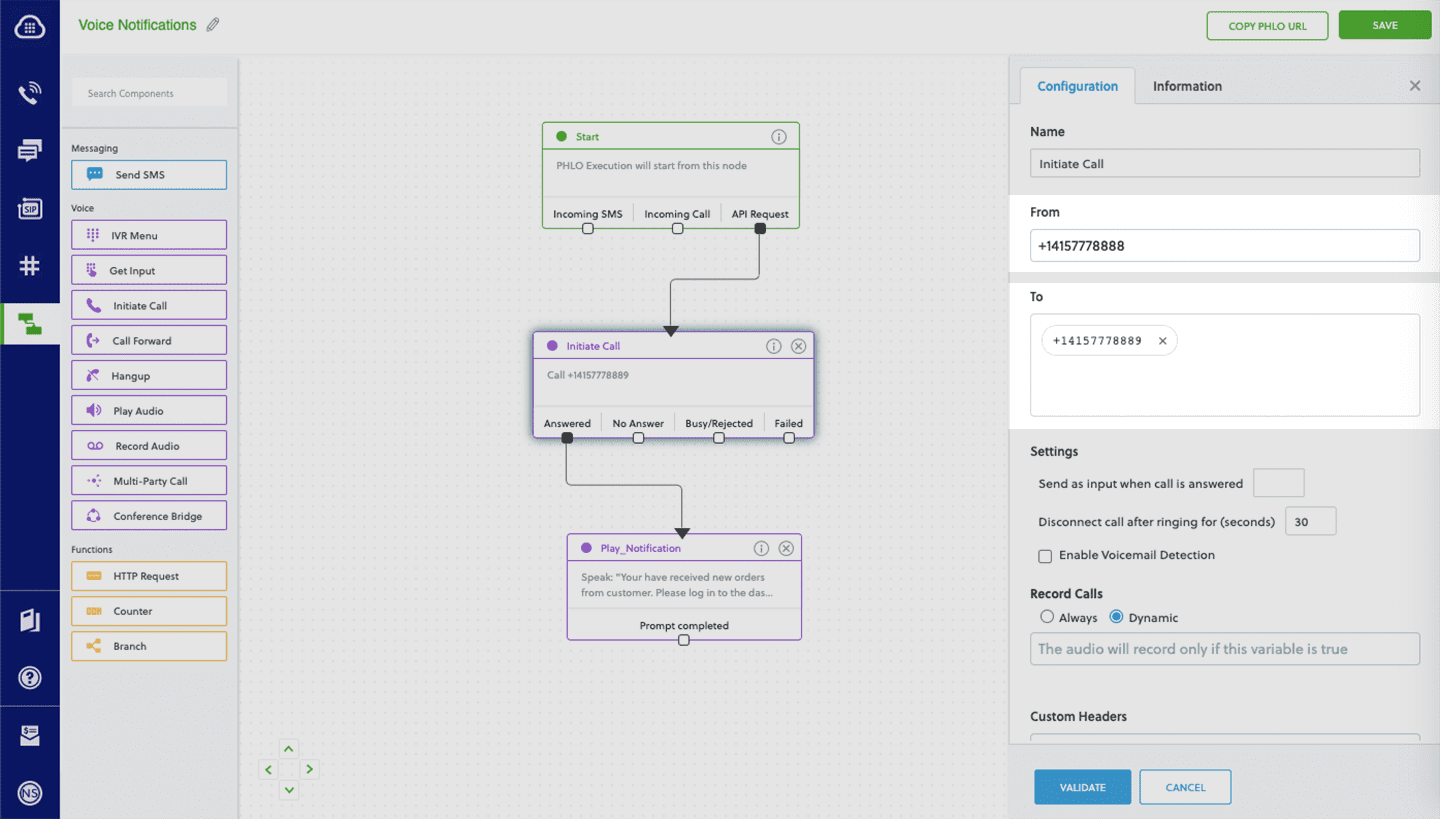Save the PHLO

coord(1385,26)
